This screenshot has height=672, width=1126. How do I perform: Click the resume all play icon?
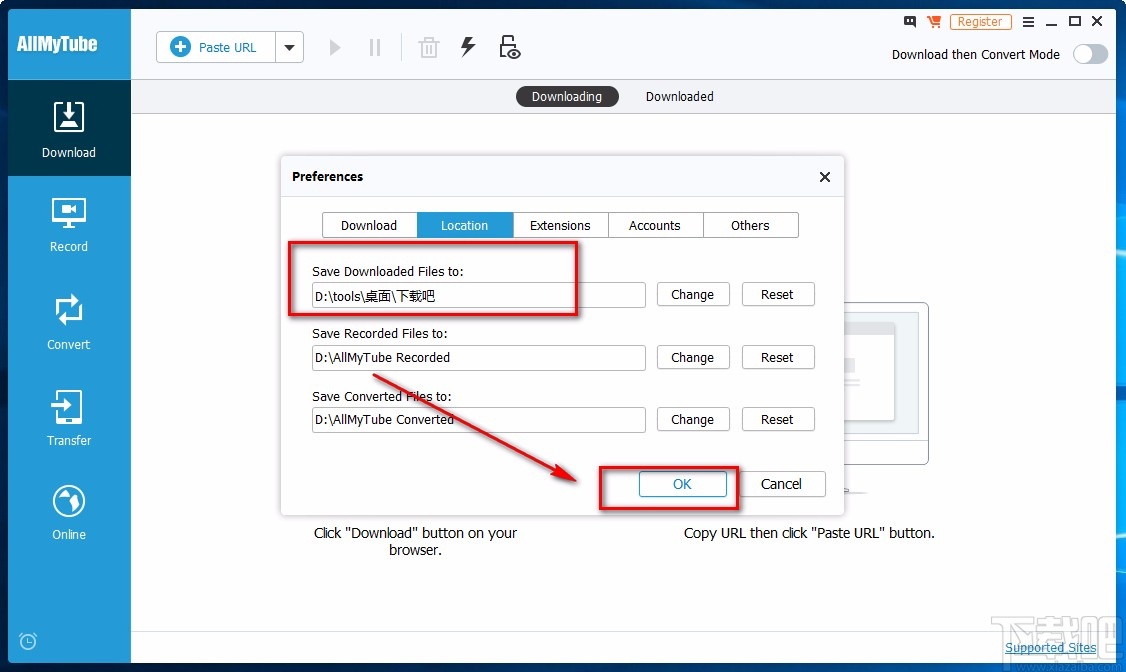point(335,47)
